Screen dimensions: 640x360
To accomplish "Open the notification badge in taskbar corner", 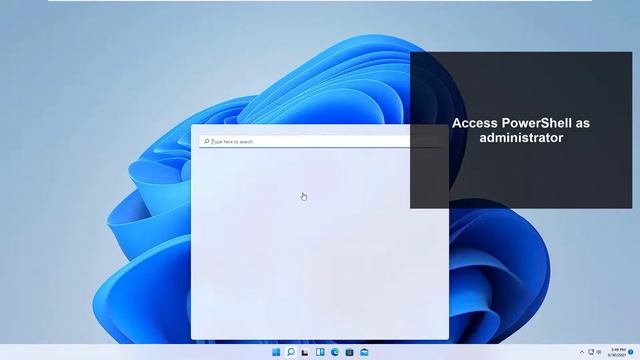I will click(631, 352).
